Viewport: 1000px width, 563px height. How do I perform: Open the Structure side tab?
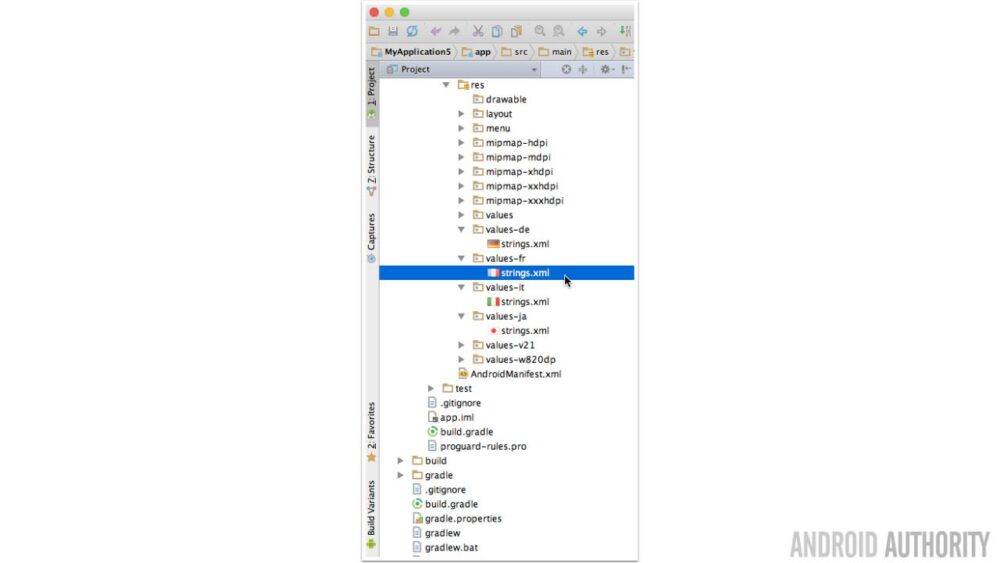pos(371,165)
